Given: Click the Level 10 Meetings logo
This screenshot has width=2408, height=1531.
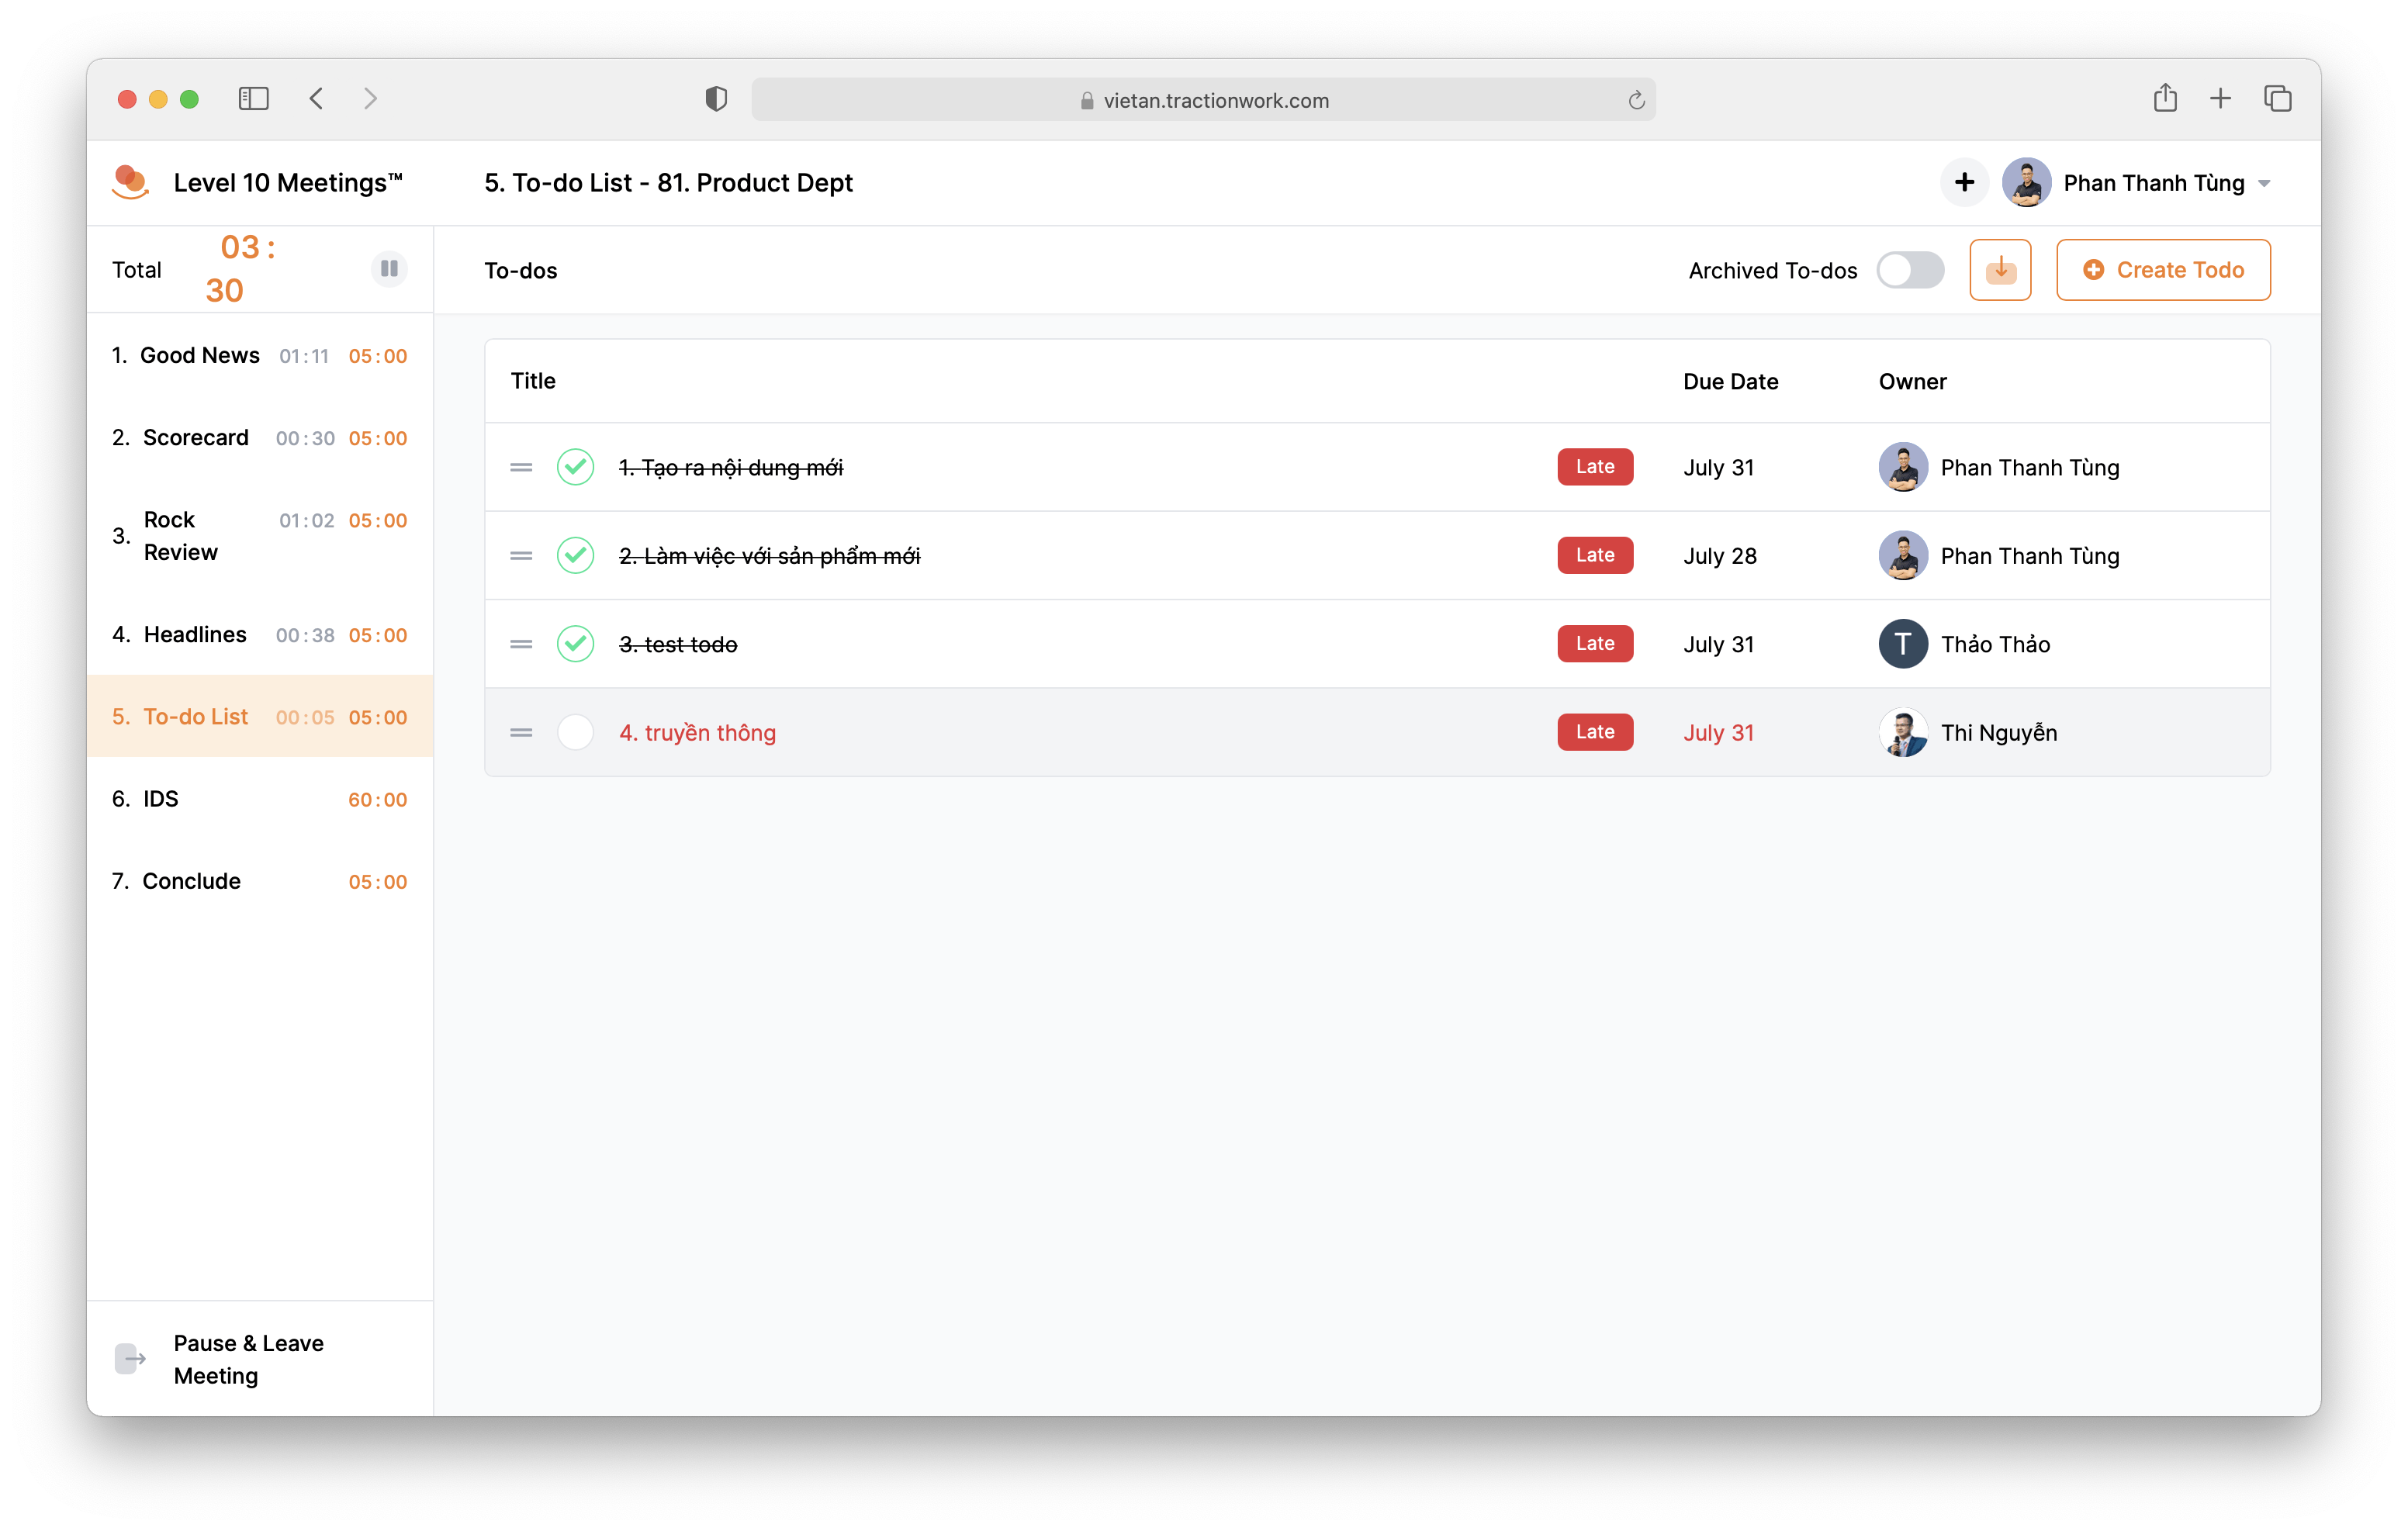Looking at the screenshot, I should tap(131, 182).
